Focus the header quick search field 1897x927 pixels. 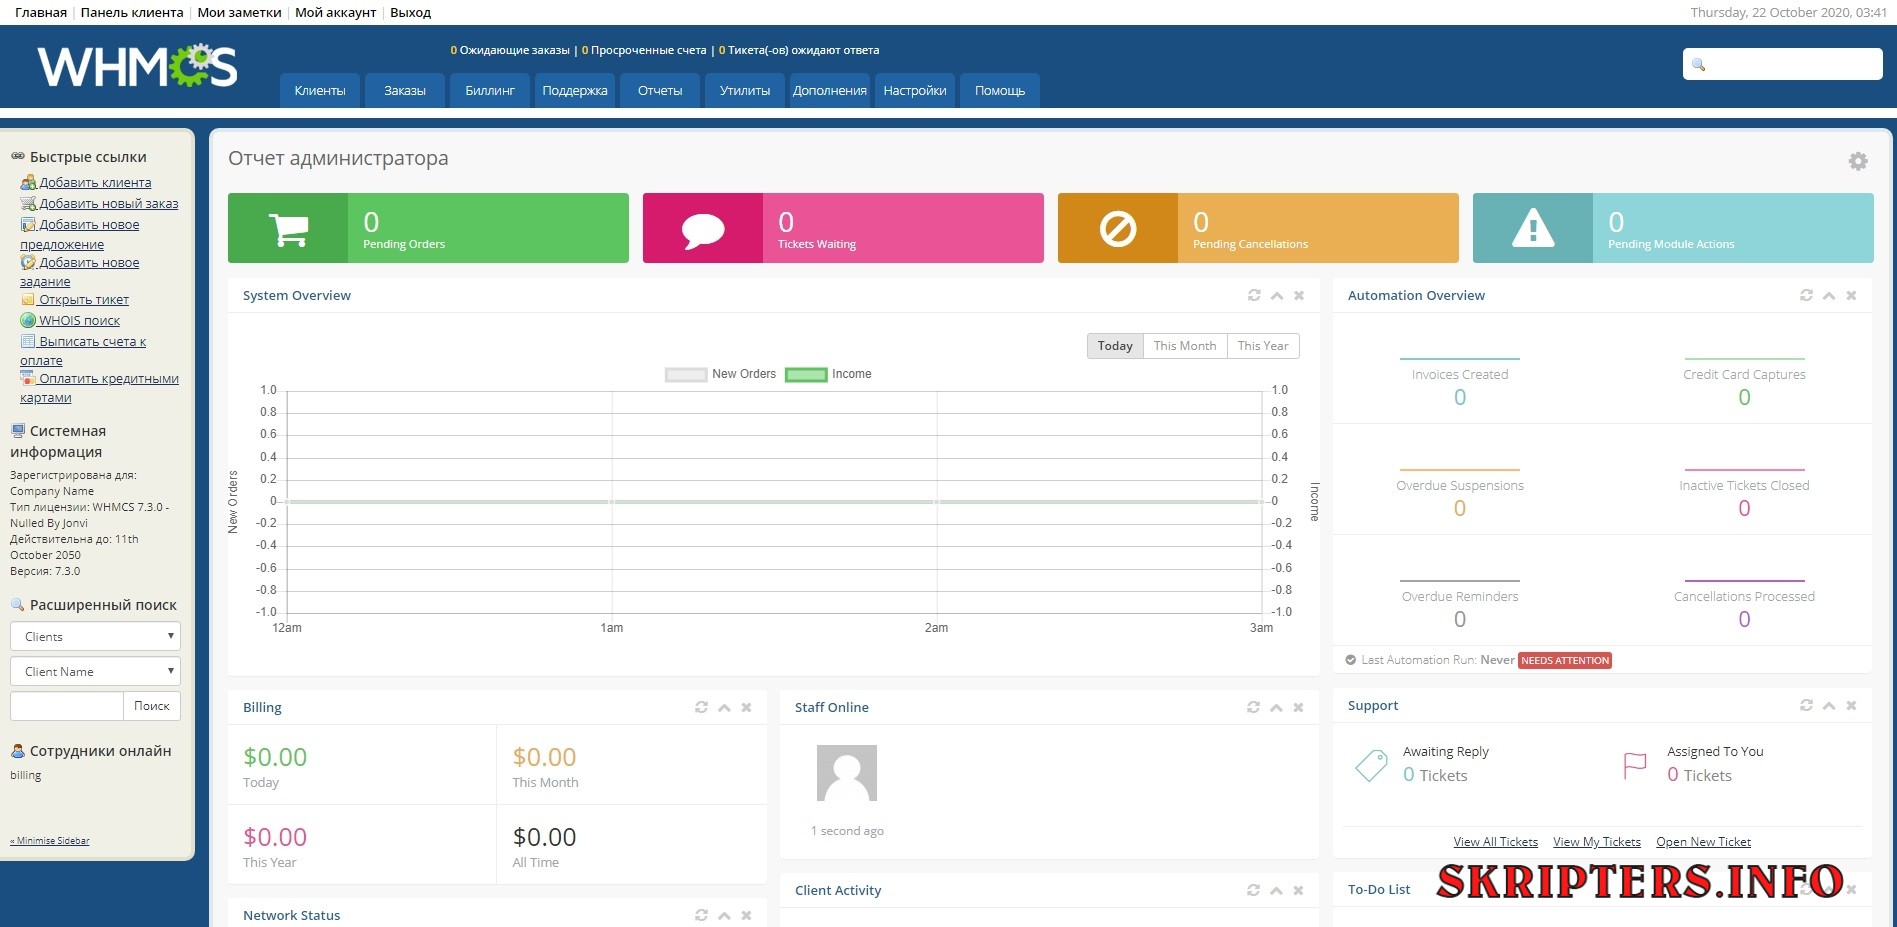pyautogui.click(x=1783, y=64)
